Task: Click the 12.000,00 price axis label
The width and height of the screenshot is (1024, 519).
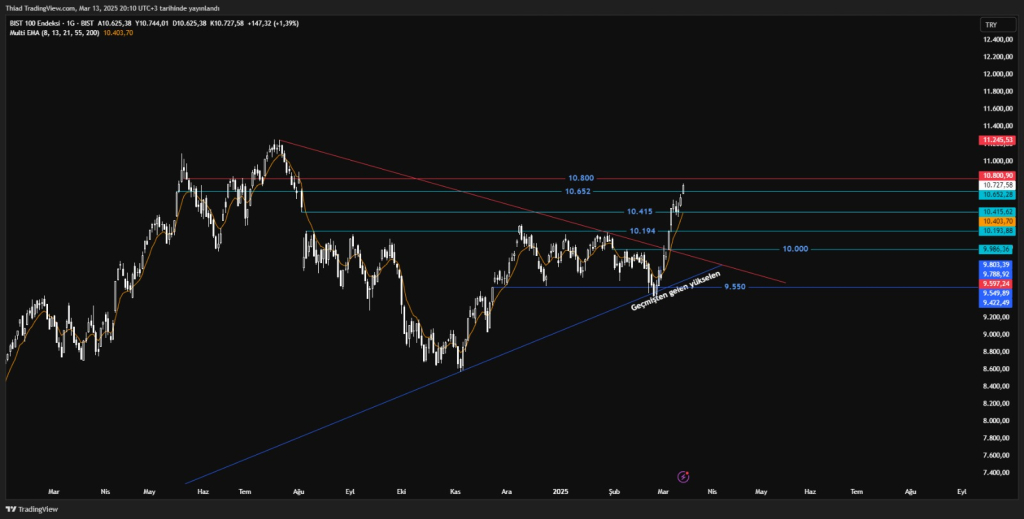Action: click(x=997, y=74)
